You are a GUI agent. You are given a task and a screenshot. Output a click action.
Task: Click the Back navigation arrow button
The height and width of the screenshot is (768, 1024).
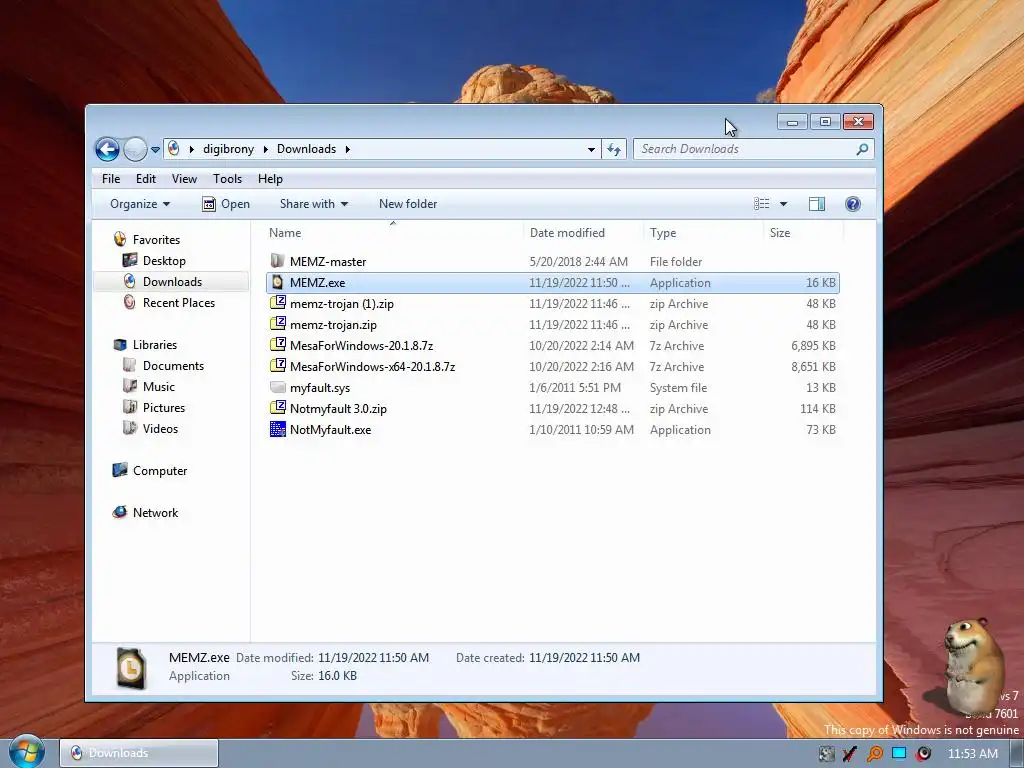(x=107, y=149)
